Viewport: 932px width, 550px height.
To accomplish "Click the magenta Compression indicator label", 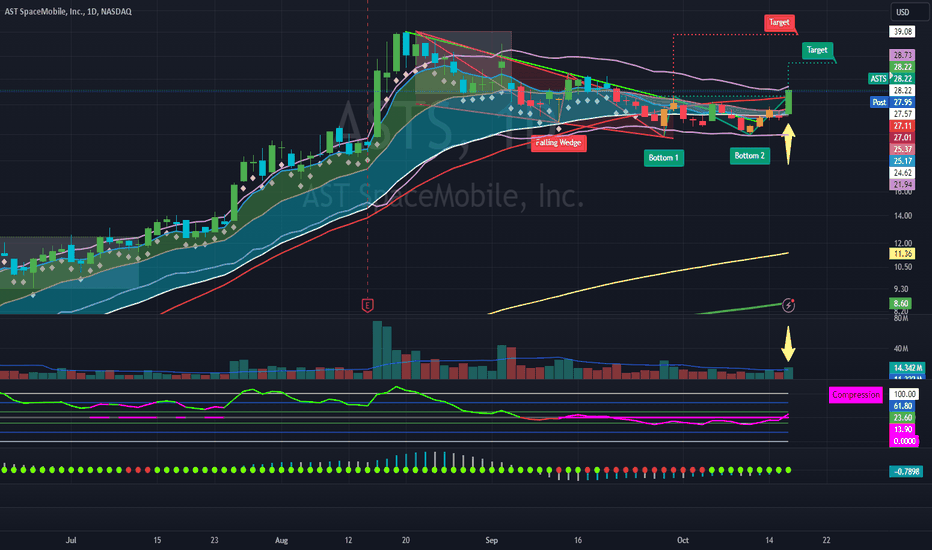I will point(855,395).
